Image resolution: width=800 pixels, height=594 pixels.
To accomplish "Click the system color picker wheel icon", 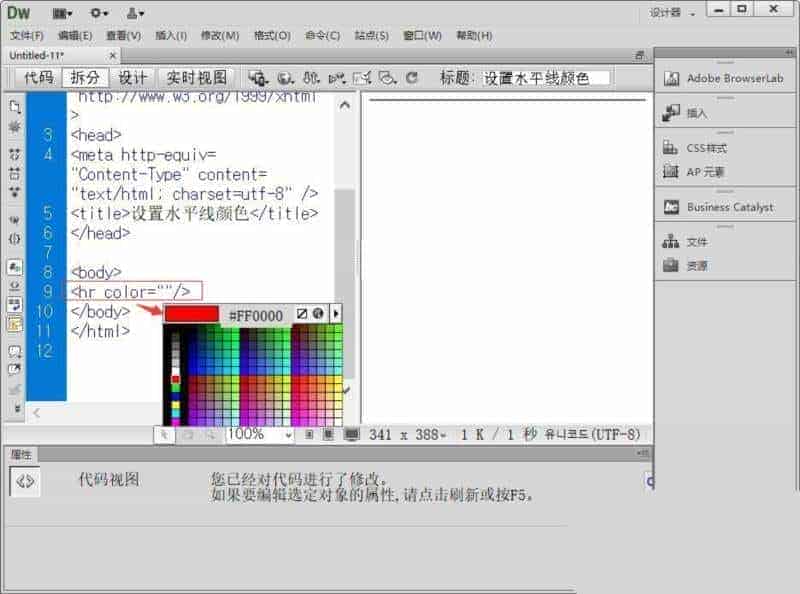I will (x=318, y=313).
